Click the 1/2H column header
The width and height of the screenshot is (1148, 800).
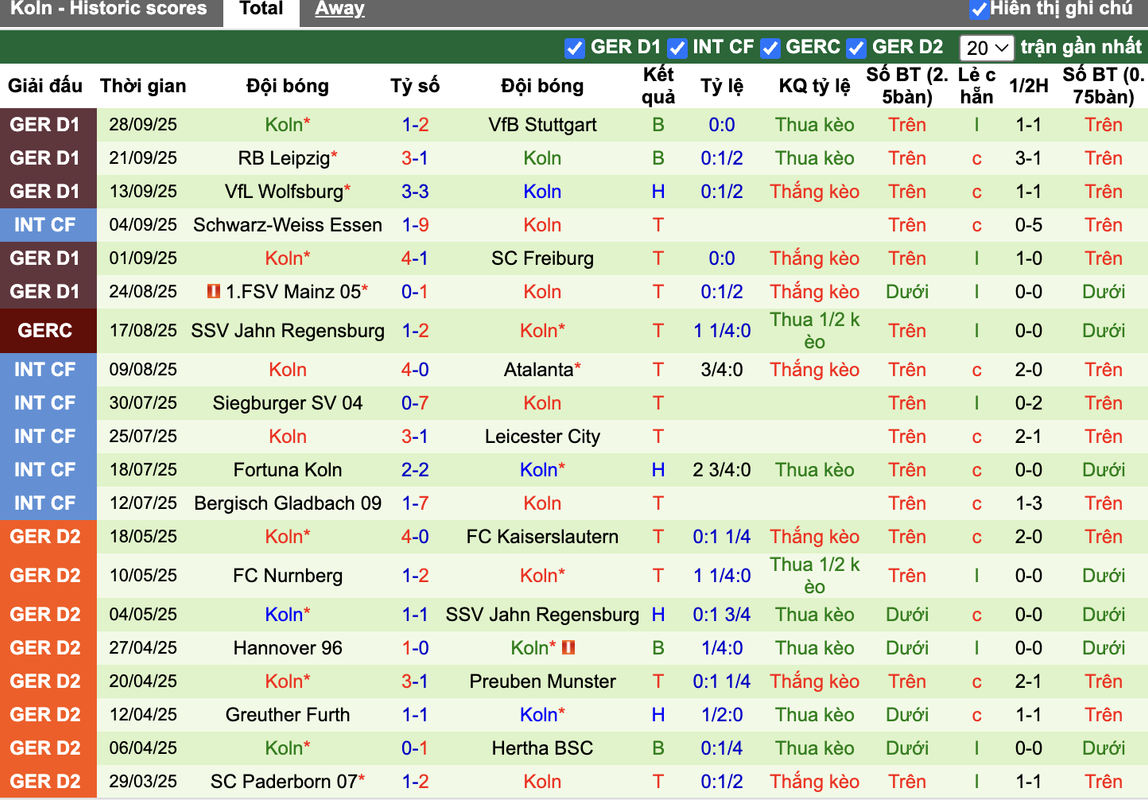click(1029, 86)
